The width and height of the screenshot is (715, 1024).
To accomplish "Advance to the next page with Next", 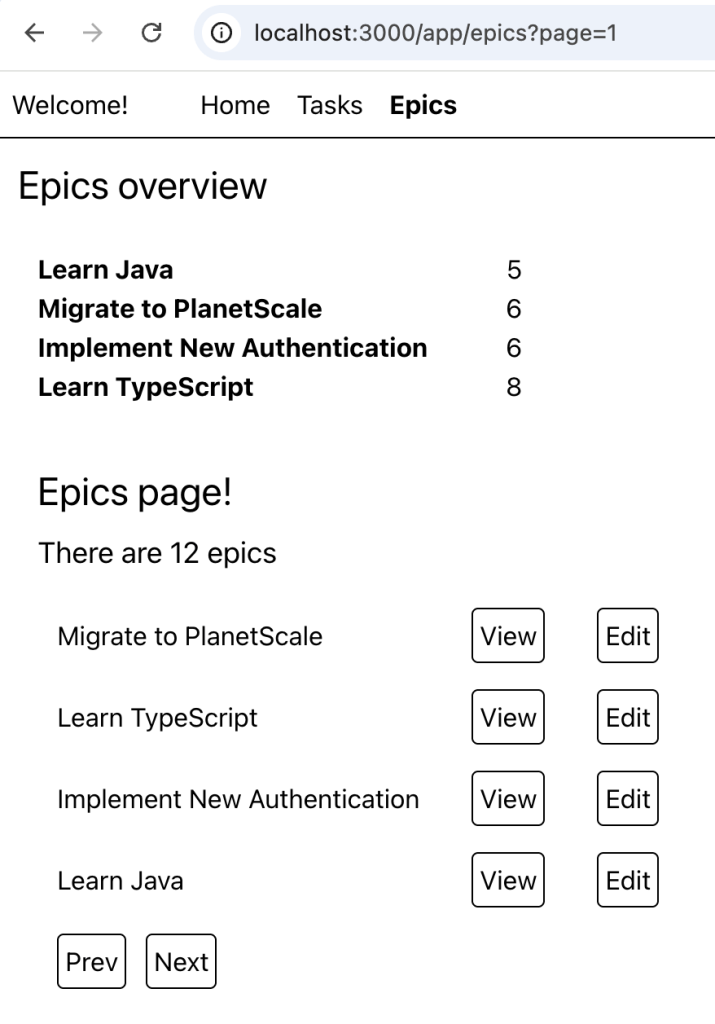I will tap(181, 961).
